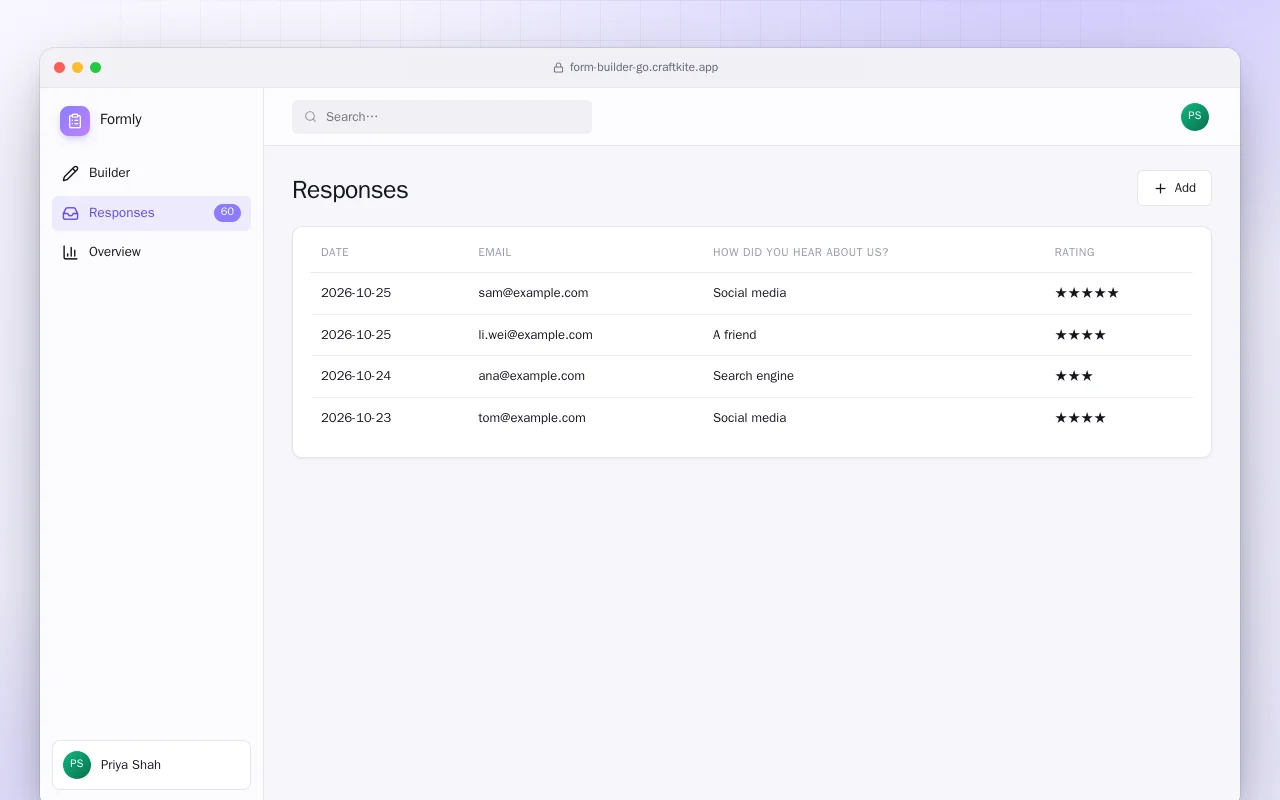The height and width of the screenshot is (800, 1280).
Task: Click the EMAIL column header
Action: click(x=495, y=253)
